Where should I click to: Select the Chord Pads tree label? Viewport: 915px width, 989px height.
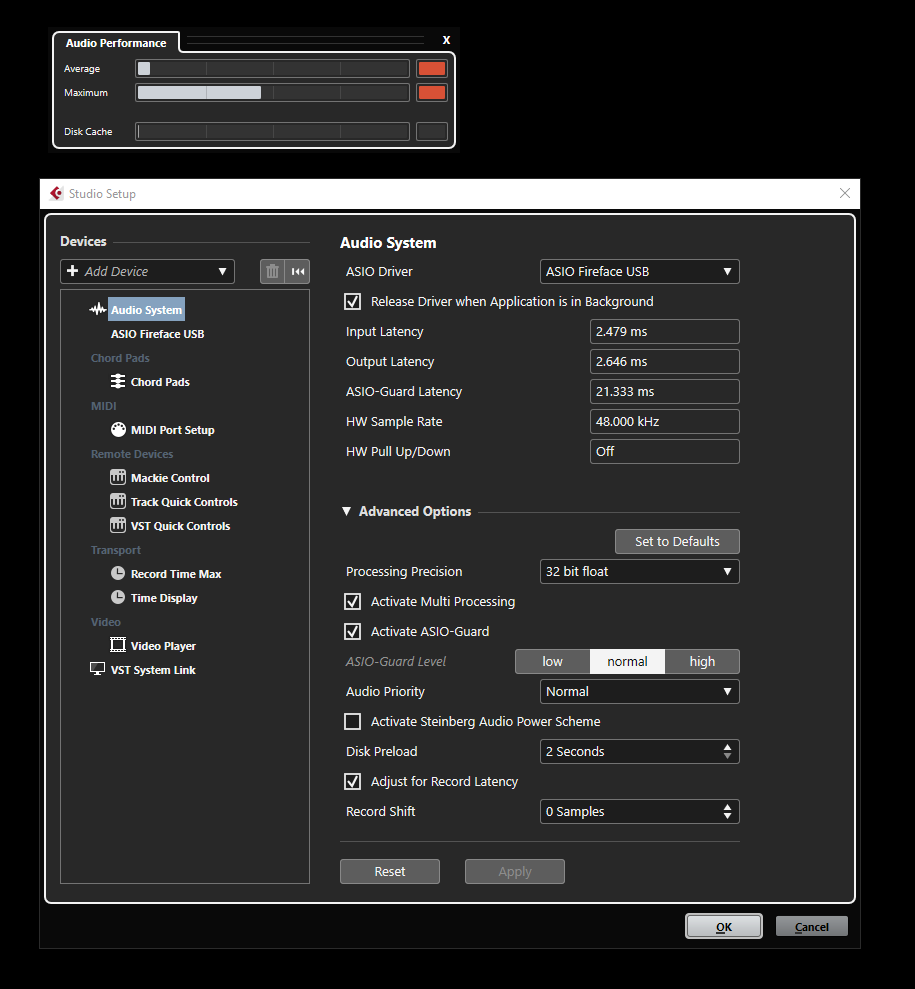point(160,382)
